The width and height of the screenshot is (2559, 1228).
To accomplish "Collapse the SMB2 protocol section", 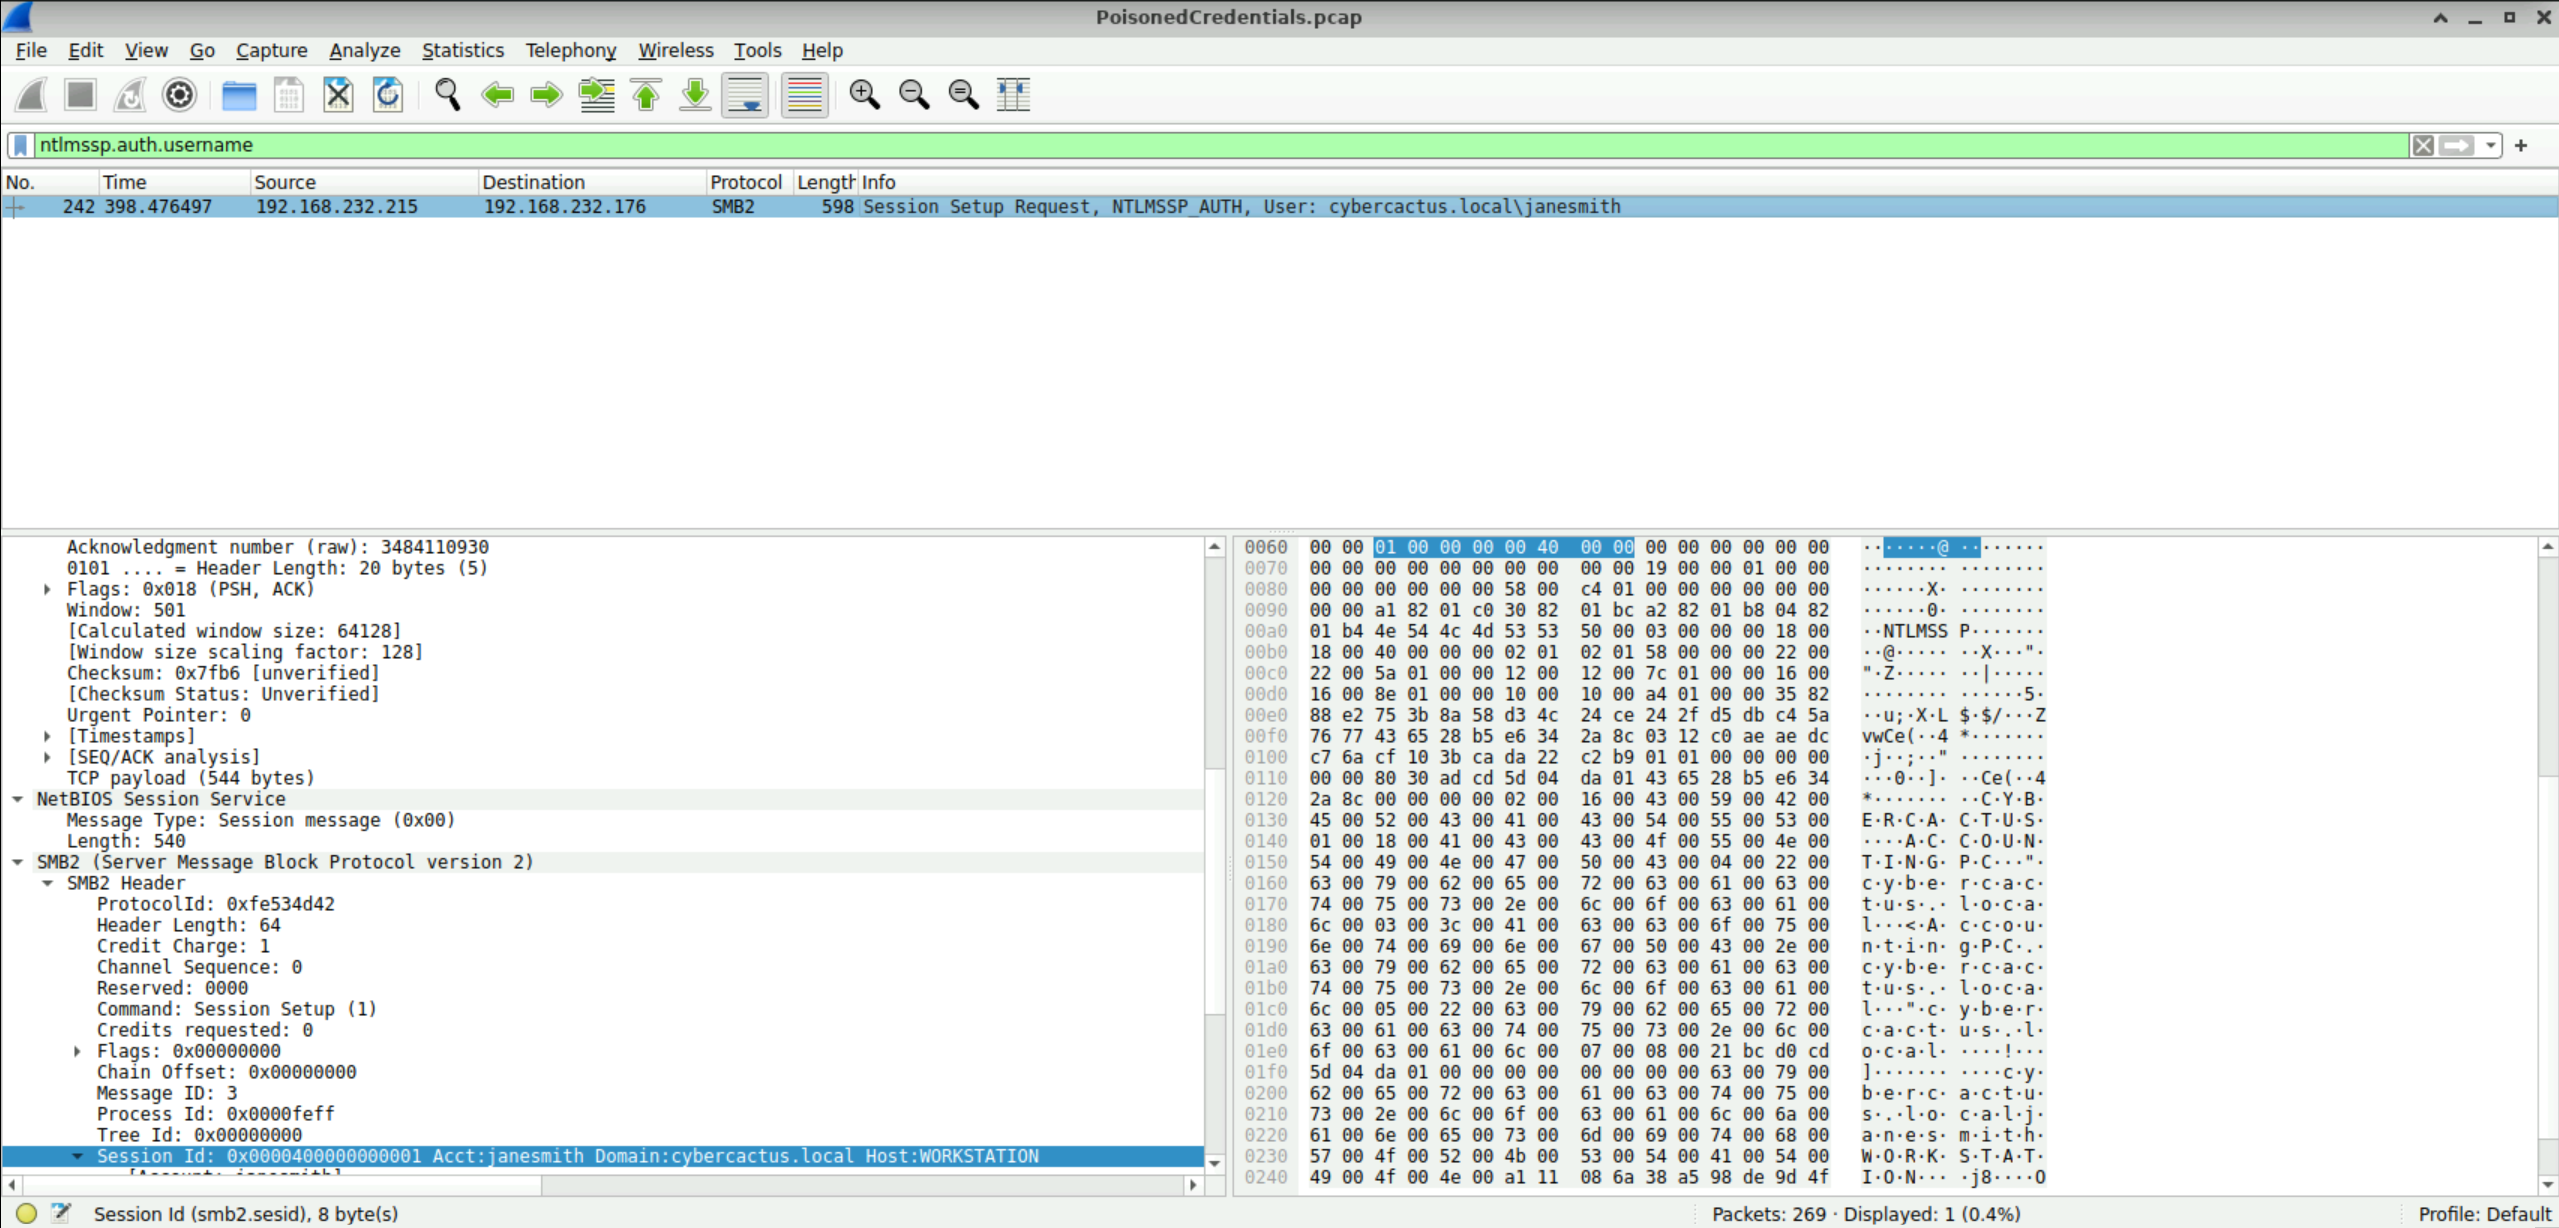I will [18, 863].
